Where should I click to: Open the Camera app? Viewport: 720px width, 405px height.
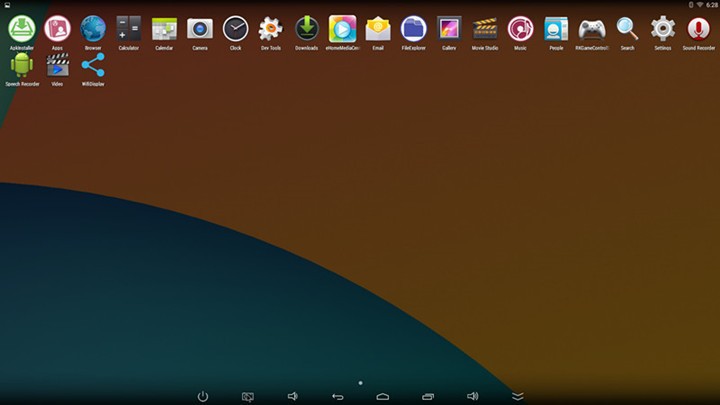point(200,30)
